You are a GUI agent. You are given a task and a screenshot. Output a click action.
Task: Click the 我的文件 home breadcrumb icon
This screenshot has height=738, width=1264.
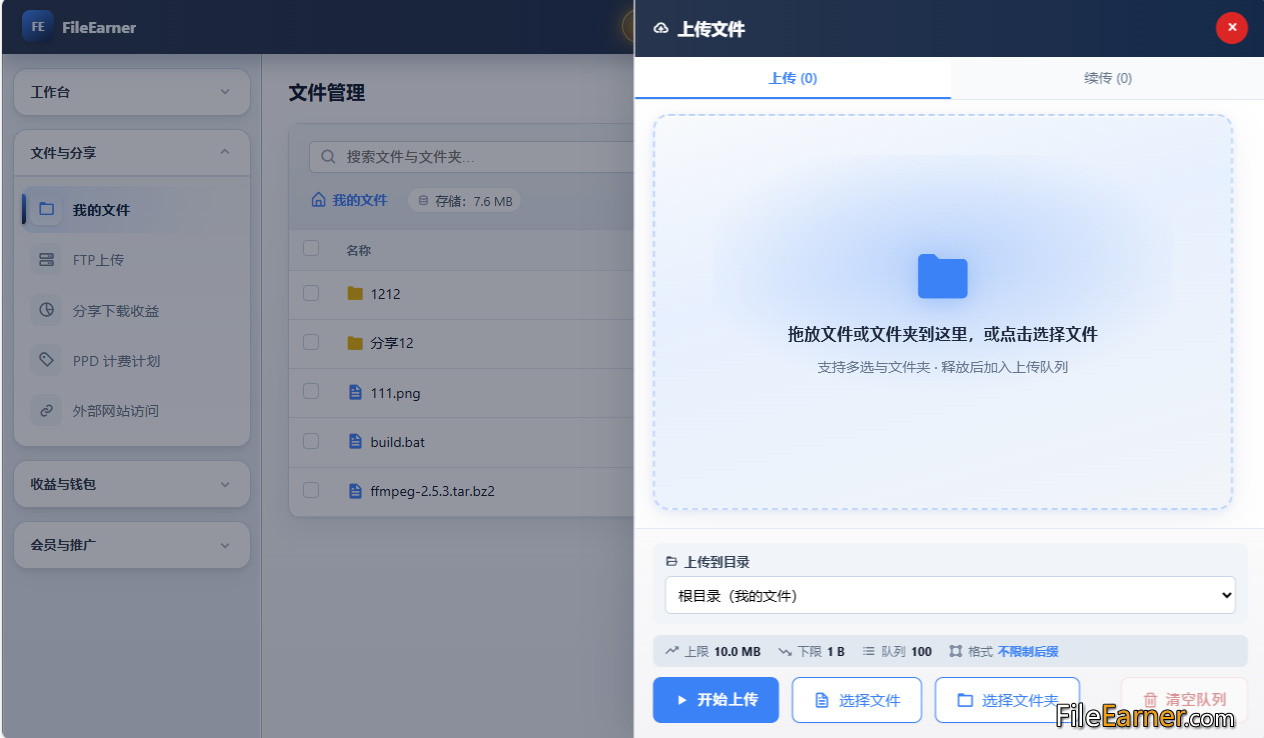(x=319, y=200)
